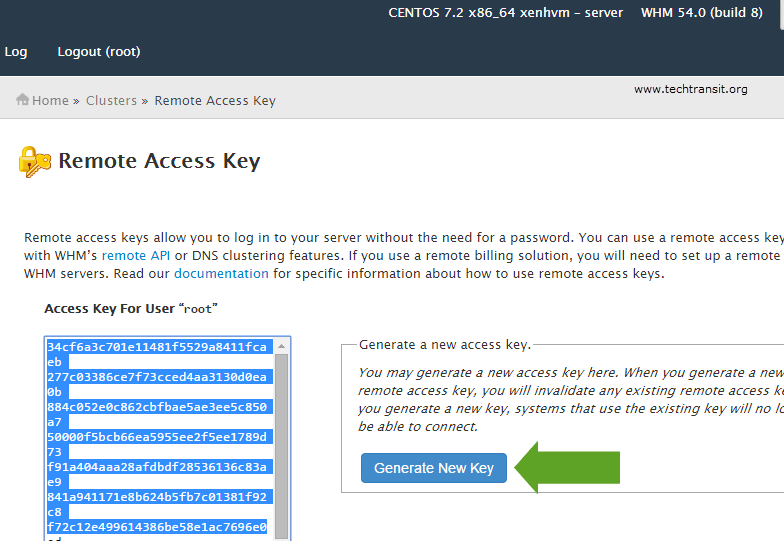784x541 pixels.
Task: Click the green arrow pointing to Generate
Action: 567,468
